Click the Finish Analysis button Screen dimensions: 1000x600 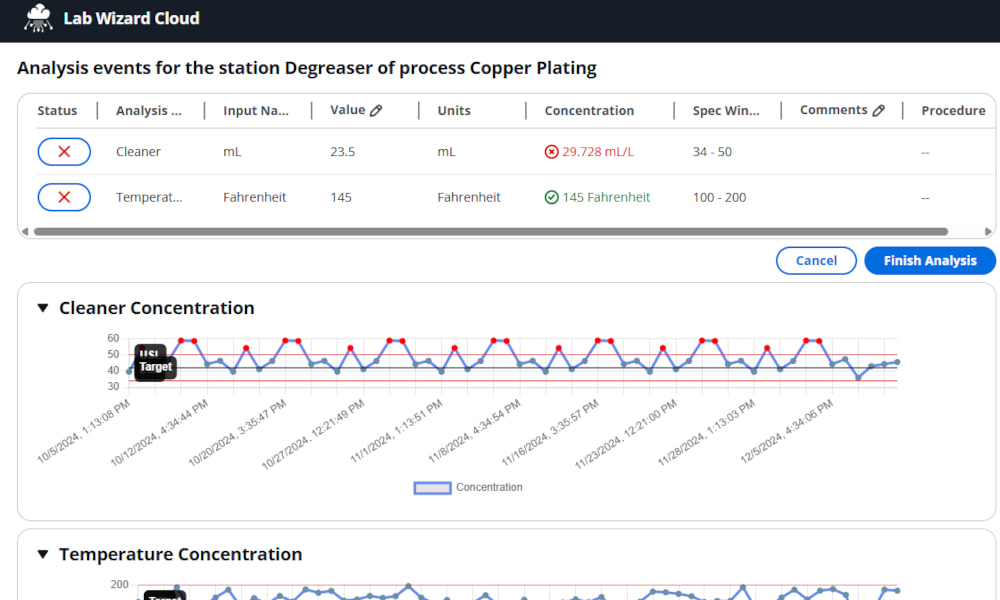coord(930,261)
